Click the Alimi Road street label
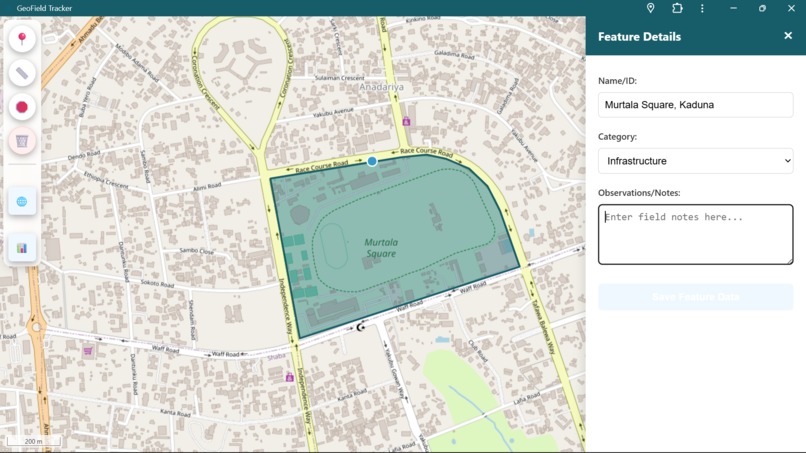Screen dimensions: 806x453 pos(207,187)
